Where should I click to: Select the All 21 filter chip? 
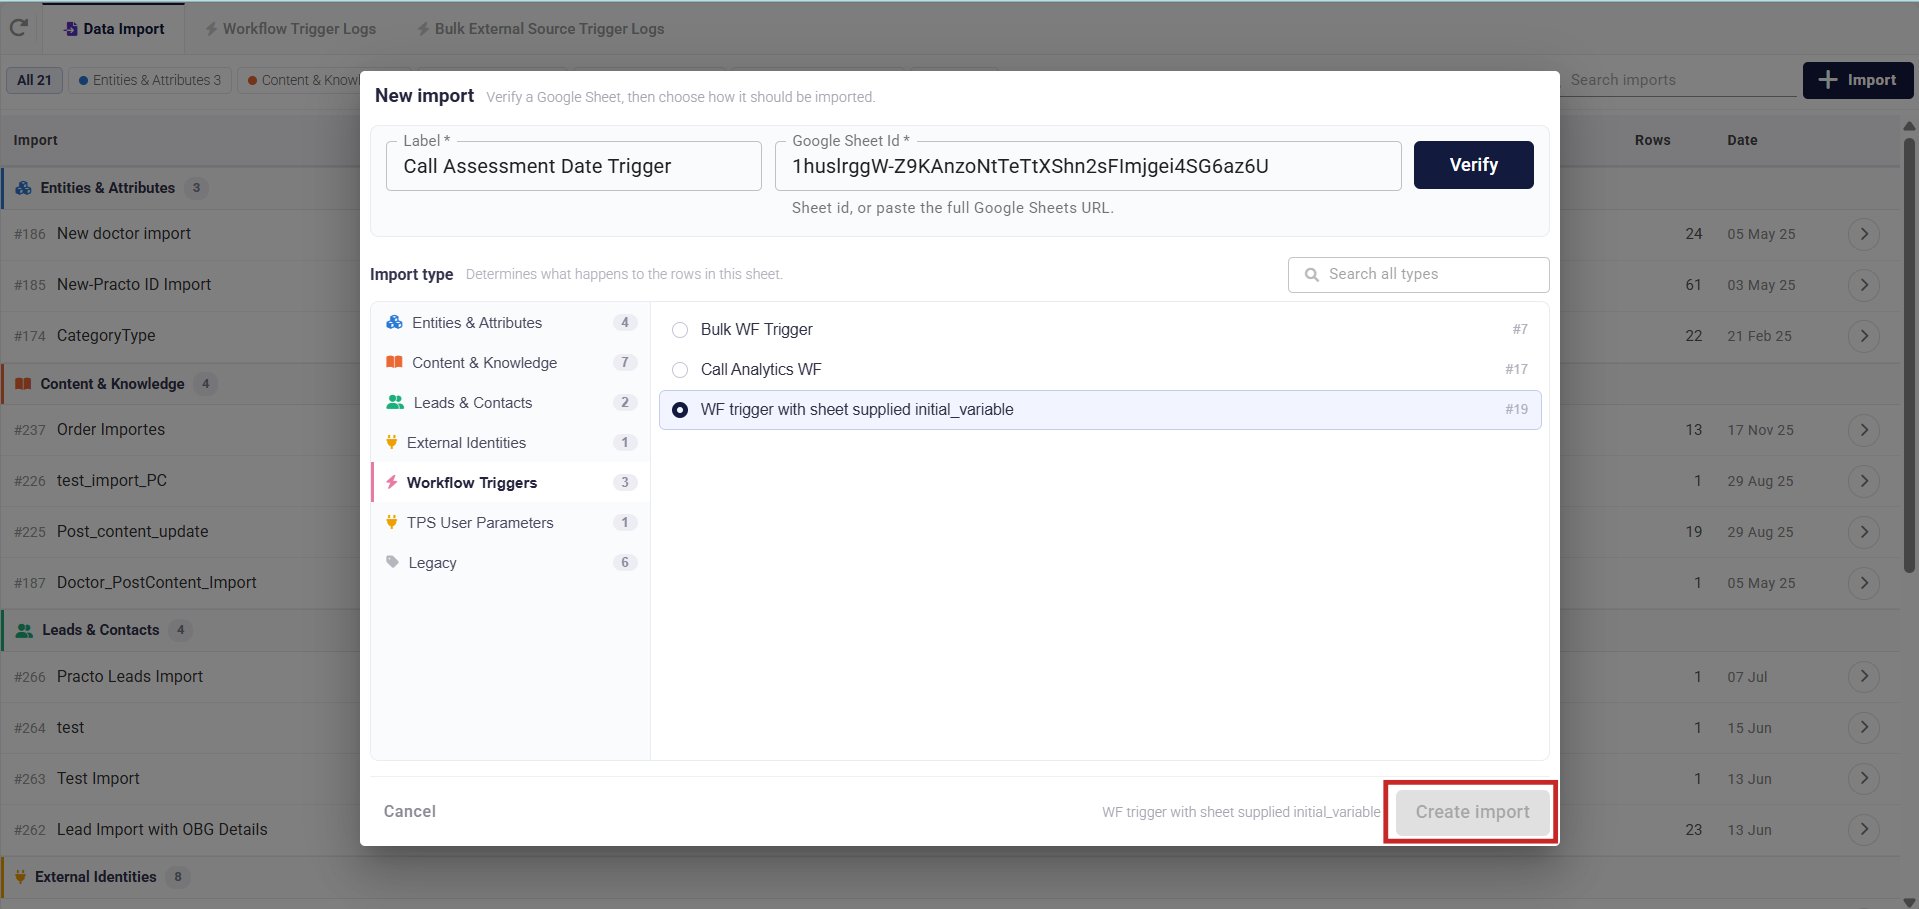[34, 80]
